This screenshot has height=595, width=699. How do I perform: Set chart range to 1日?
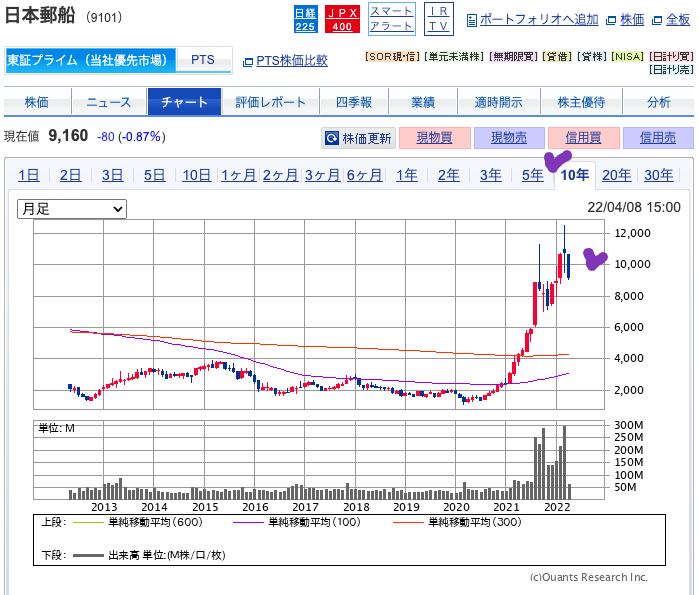point(29,175)
